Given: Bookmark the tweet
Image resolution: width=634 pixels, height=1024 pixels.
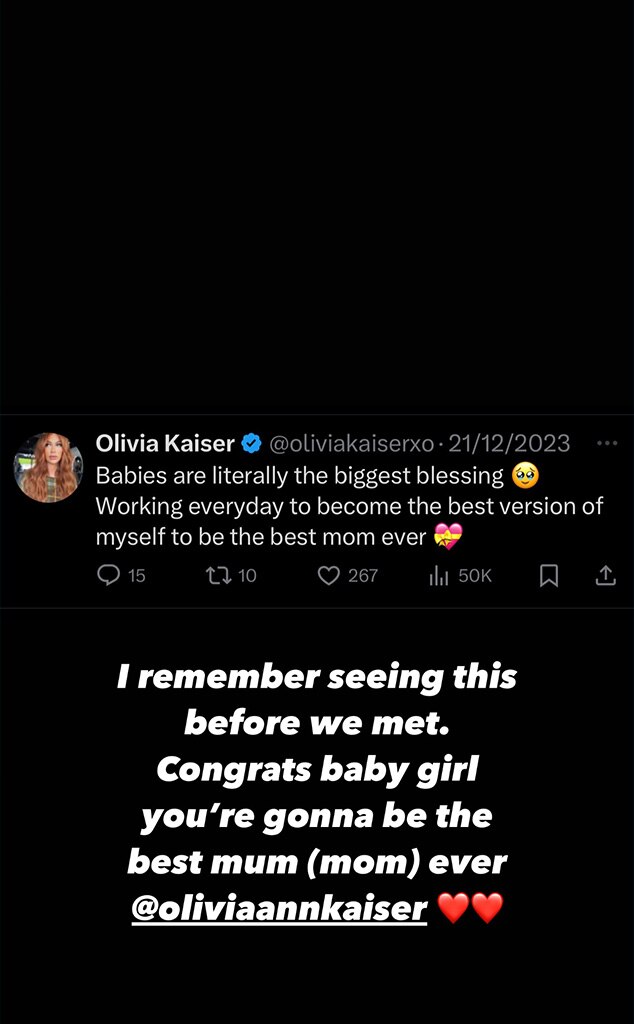Looking at the screenshot, I should pyautogui.click(x=549, y=575).
